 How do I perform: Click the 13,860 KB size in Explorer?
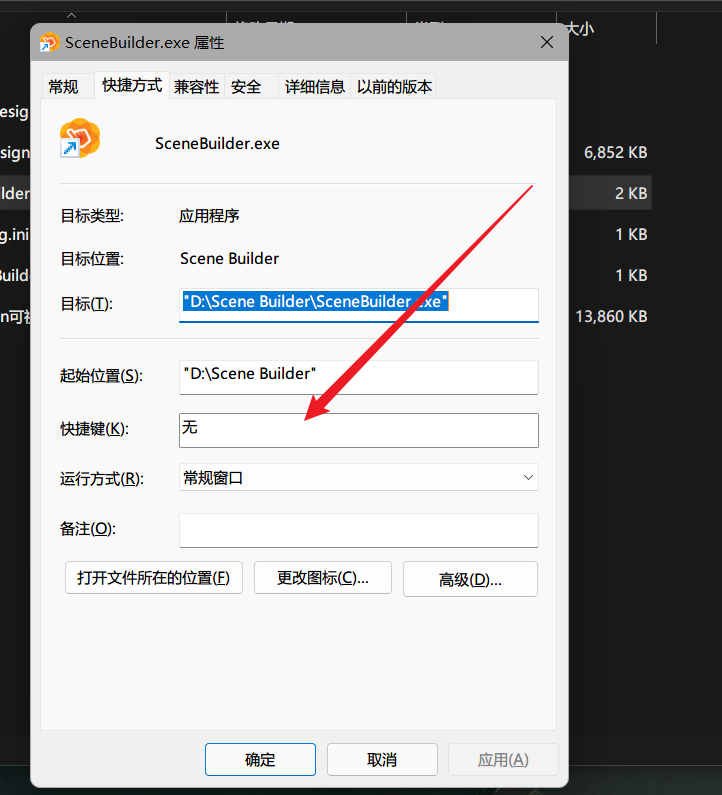pyautogui.click(x=611, y=316)
